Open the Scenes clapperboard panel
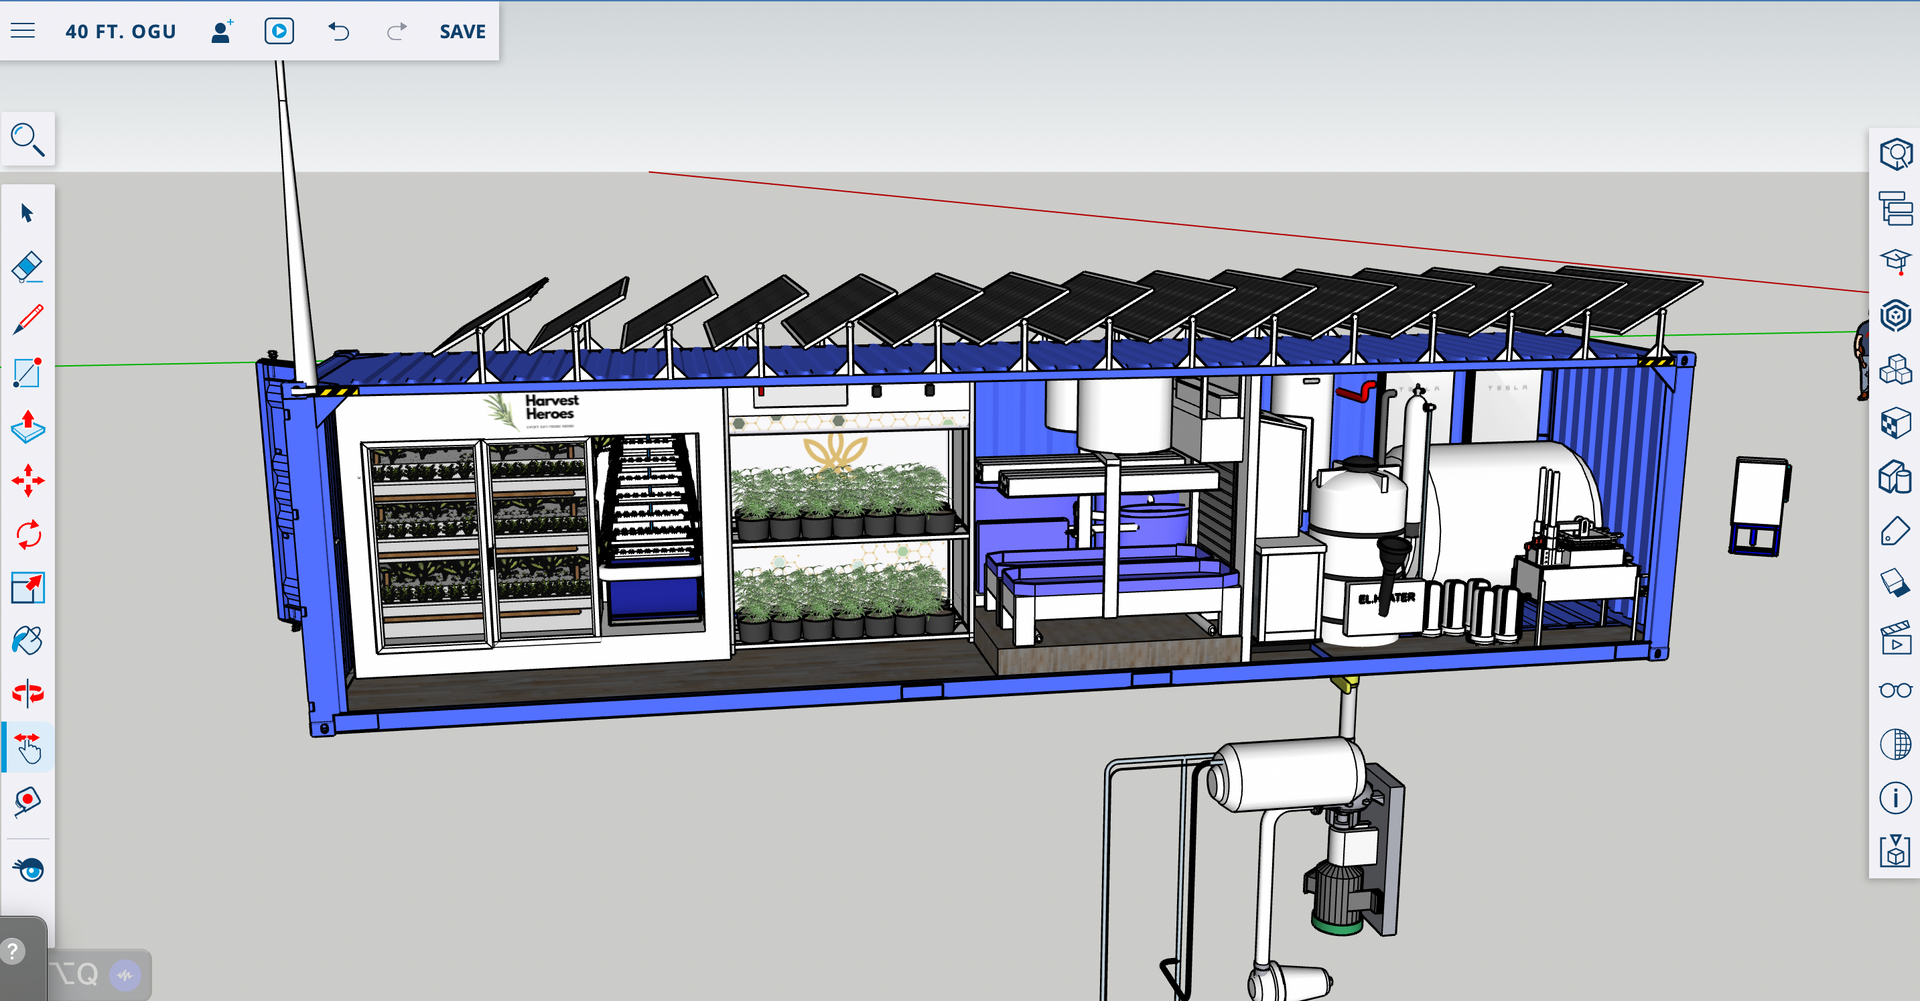The image size is (1920, 1001). 1895,638
